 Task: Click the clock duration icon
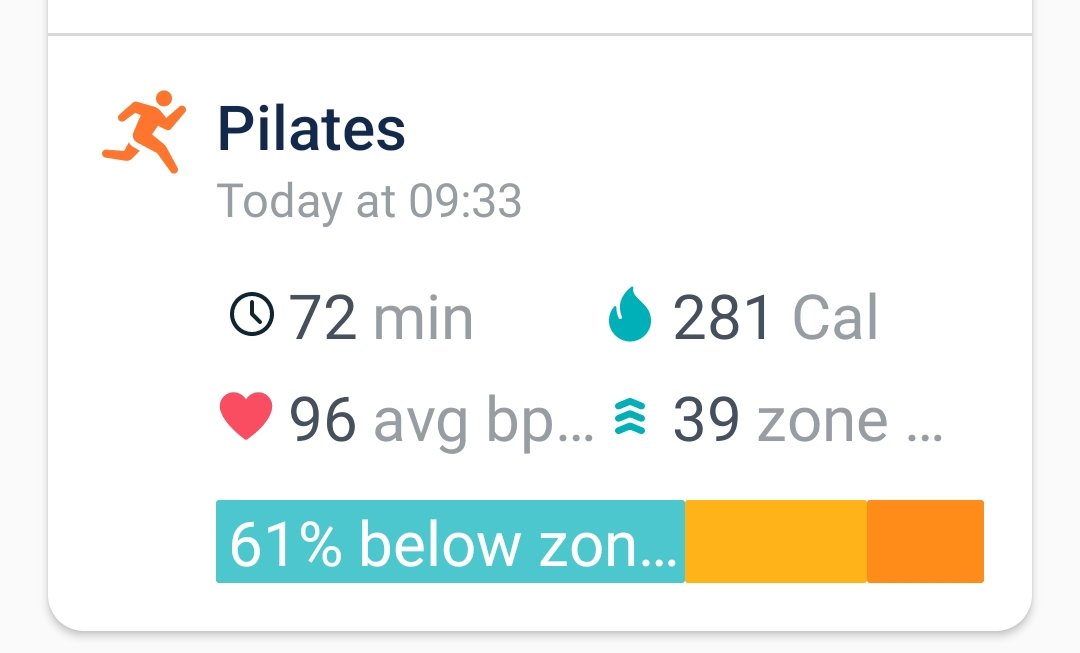pos(251,314)
